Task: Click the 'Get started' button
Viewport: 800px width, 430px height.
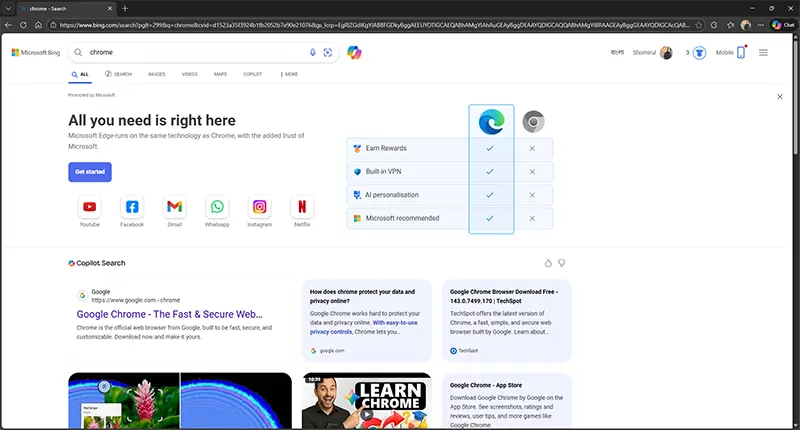Action: point(90,172)
